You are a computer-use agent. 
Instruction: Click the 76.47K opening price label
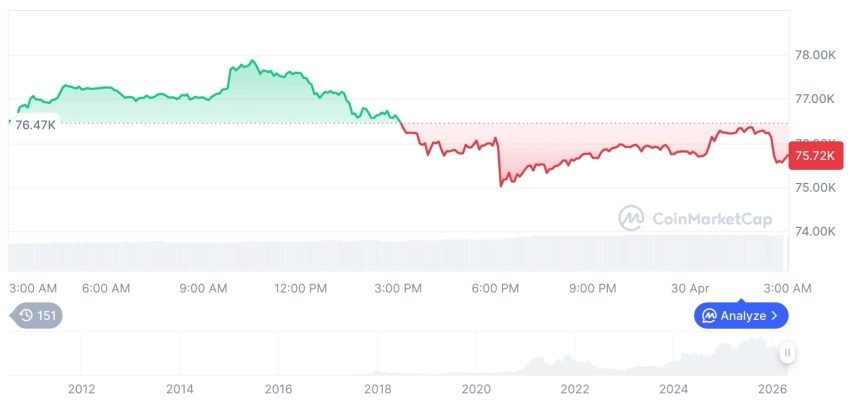coord(36,124)
